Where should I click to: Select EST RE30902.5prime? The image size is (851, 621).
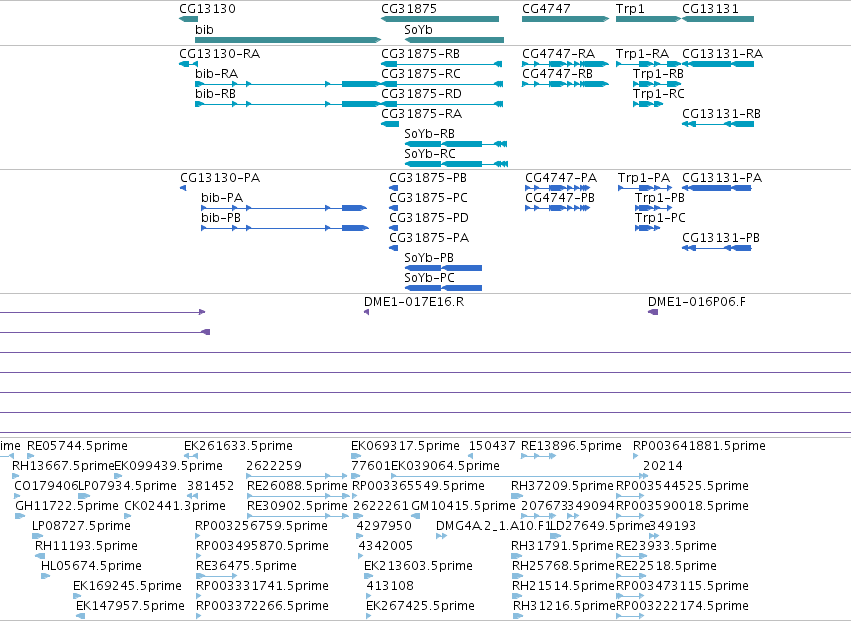(x=297, y=506)
